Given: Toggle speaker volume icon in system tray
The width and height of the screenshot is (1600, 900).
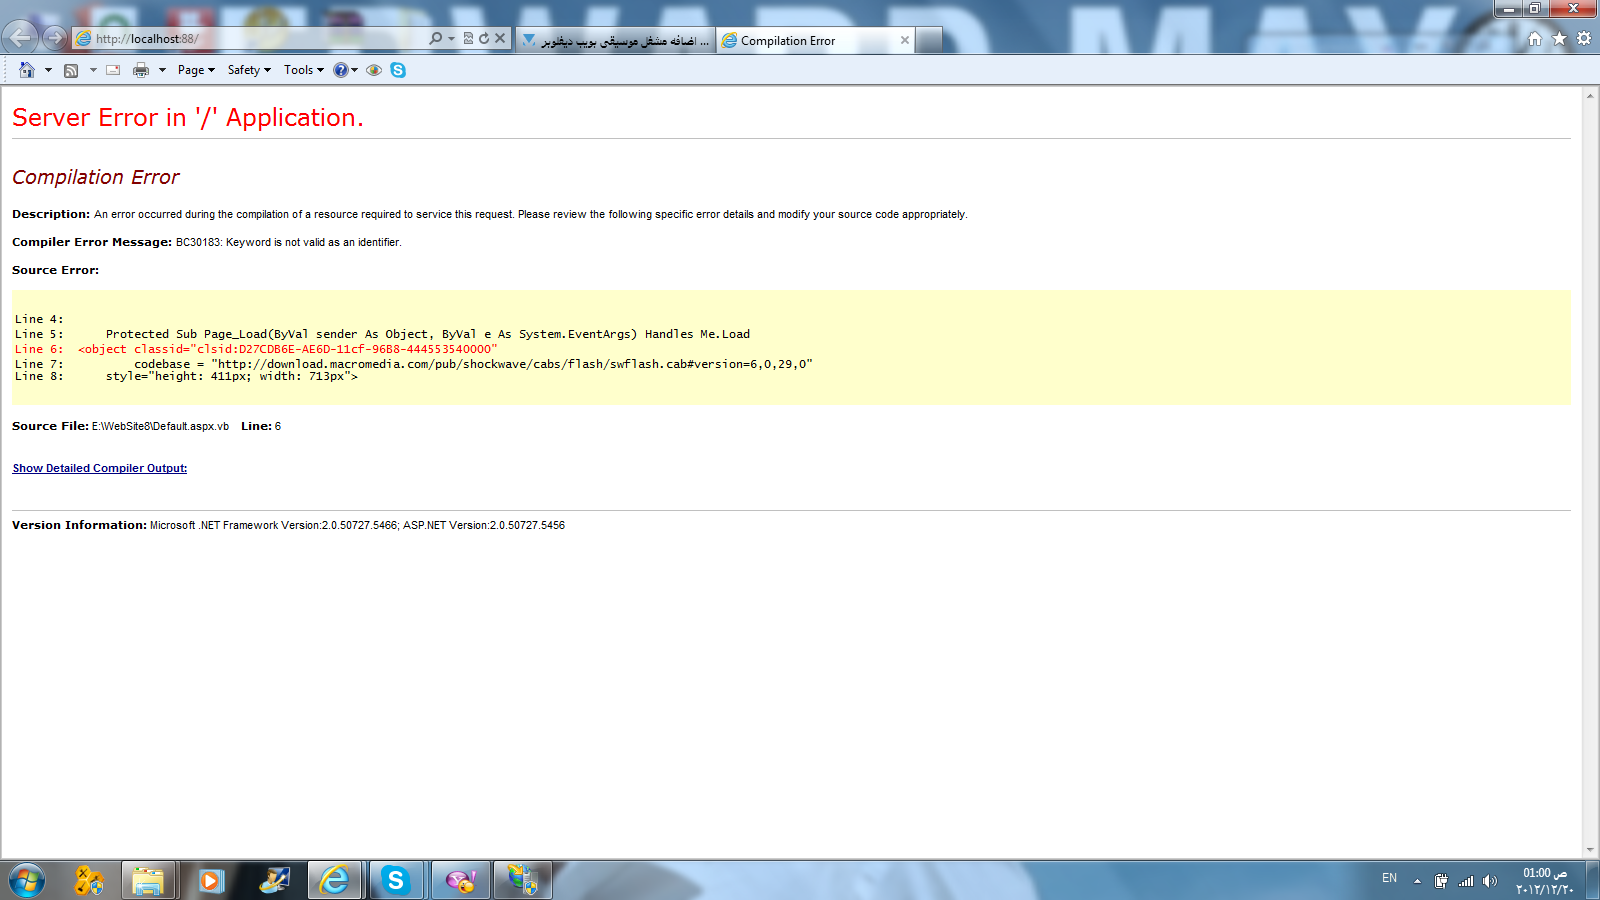Looking at the screenshot, I should tap(1490, 881).
